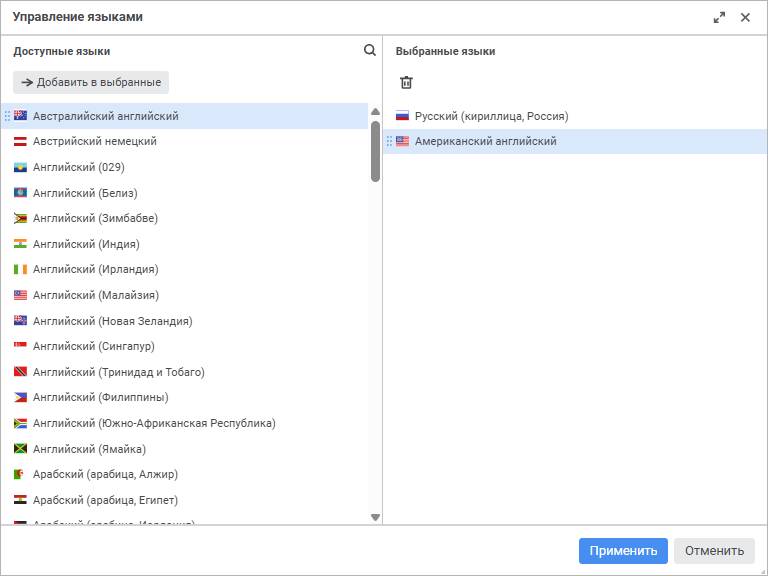
Task: Click the trash icon to remove selected language
Action: (406, 82)
